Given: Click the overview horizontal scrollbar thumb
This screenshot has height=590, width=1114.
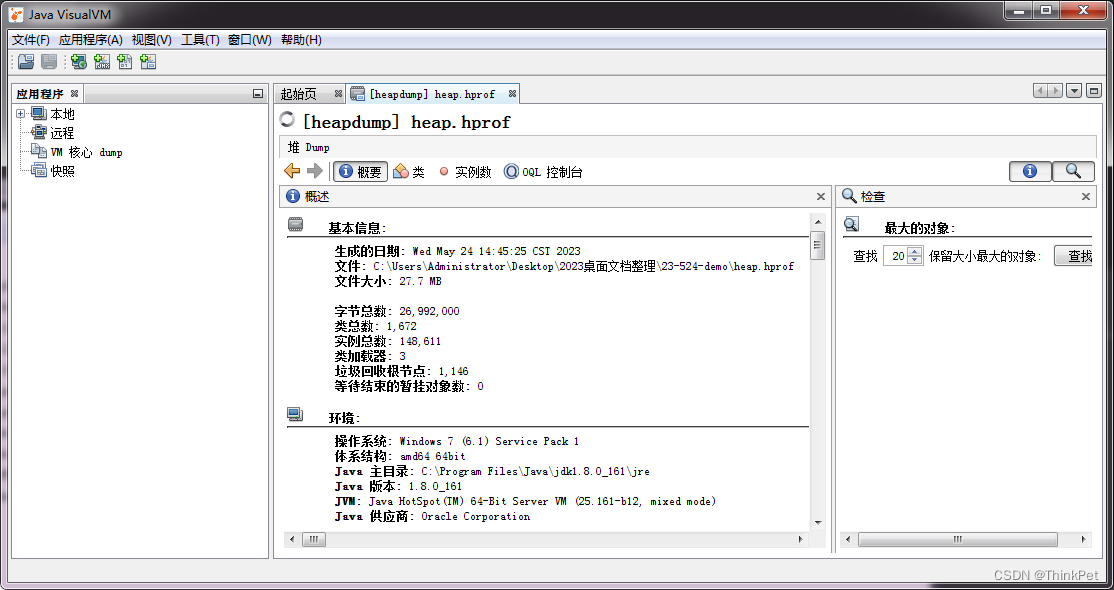Looking at the screenshot, I should click(x=313, y=540).
